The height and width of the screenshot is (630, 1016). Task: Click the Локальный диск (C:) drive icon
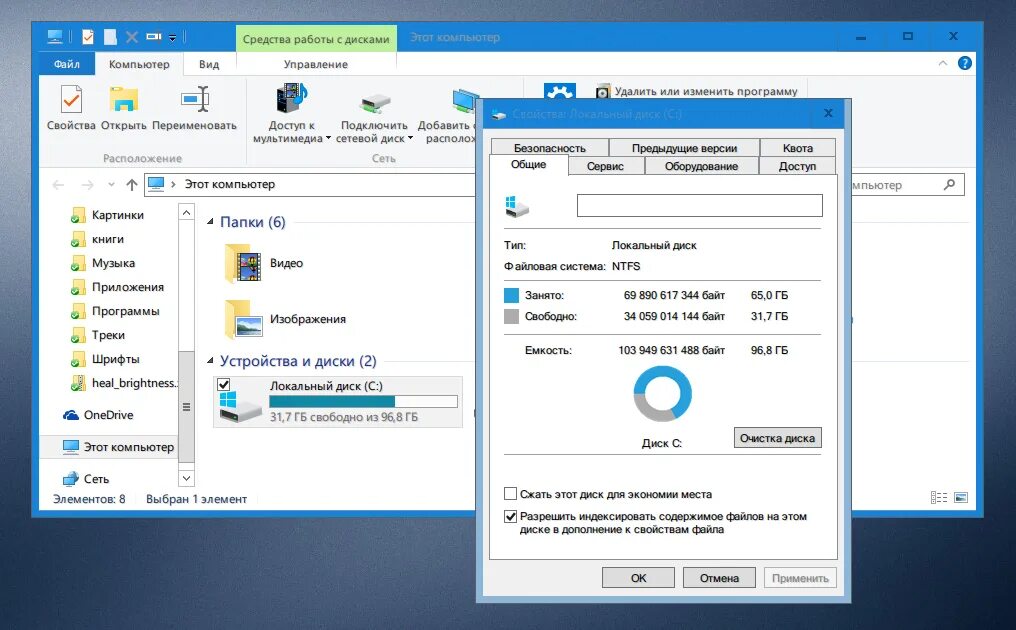coord(239,407)
